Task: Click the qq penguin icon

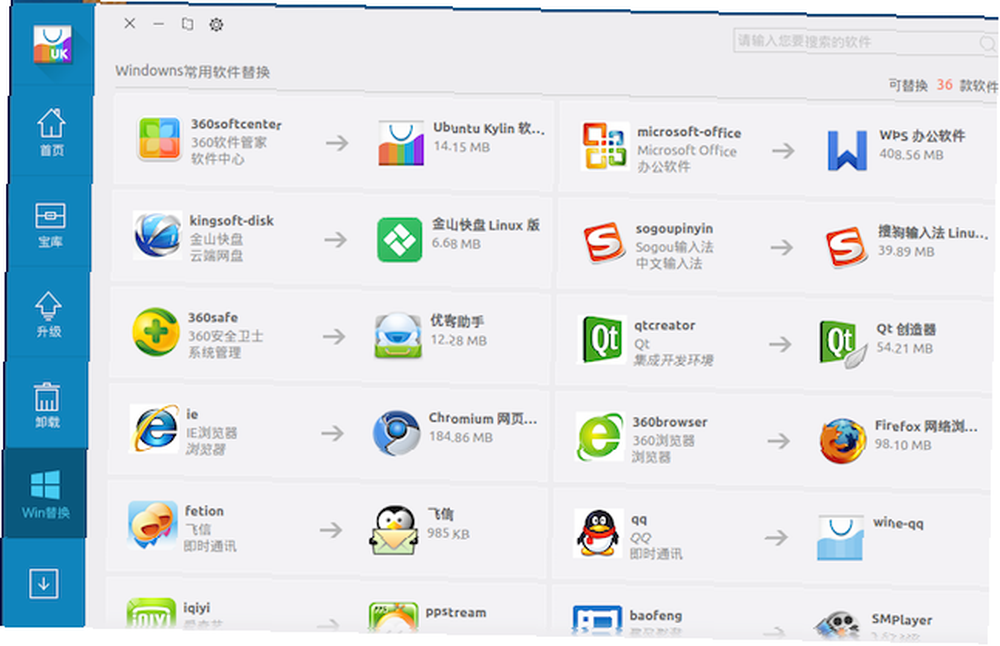Action: click(598, 533)
